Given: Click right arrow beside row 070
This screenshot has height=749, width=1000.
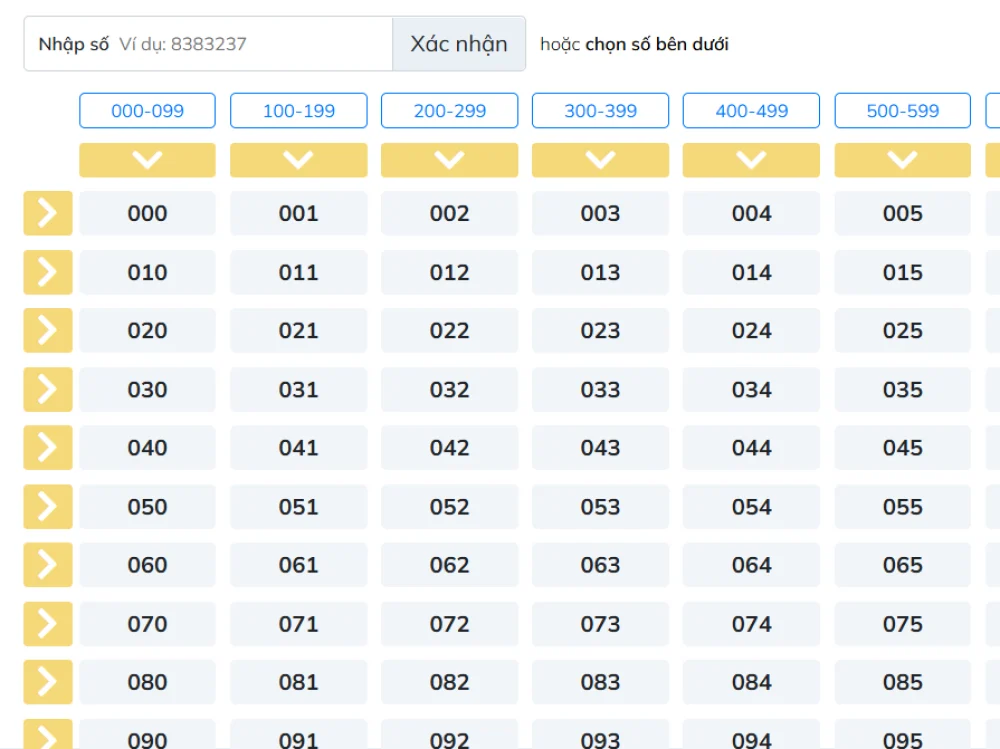Looking at the screenshot, I should coord(48,624).
